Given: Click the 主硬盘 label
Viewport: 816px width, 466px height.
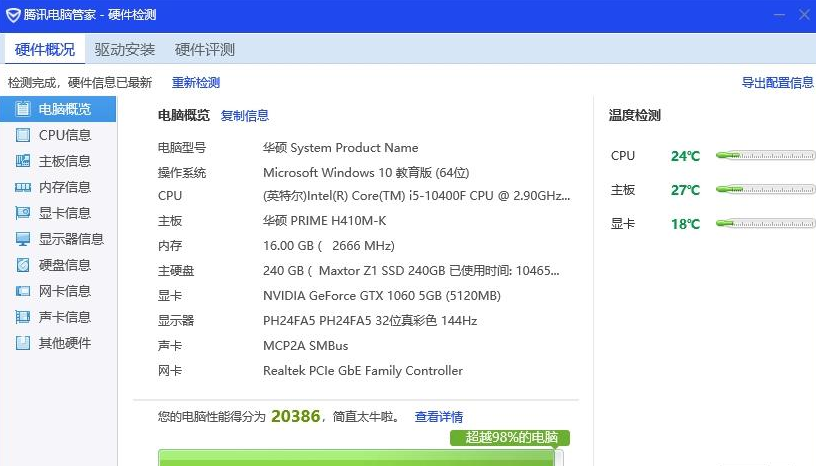Looking at the screenshot, I should tap(176, 271).
